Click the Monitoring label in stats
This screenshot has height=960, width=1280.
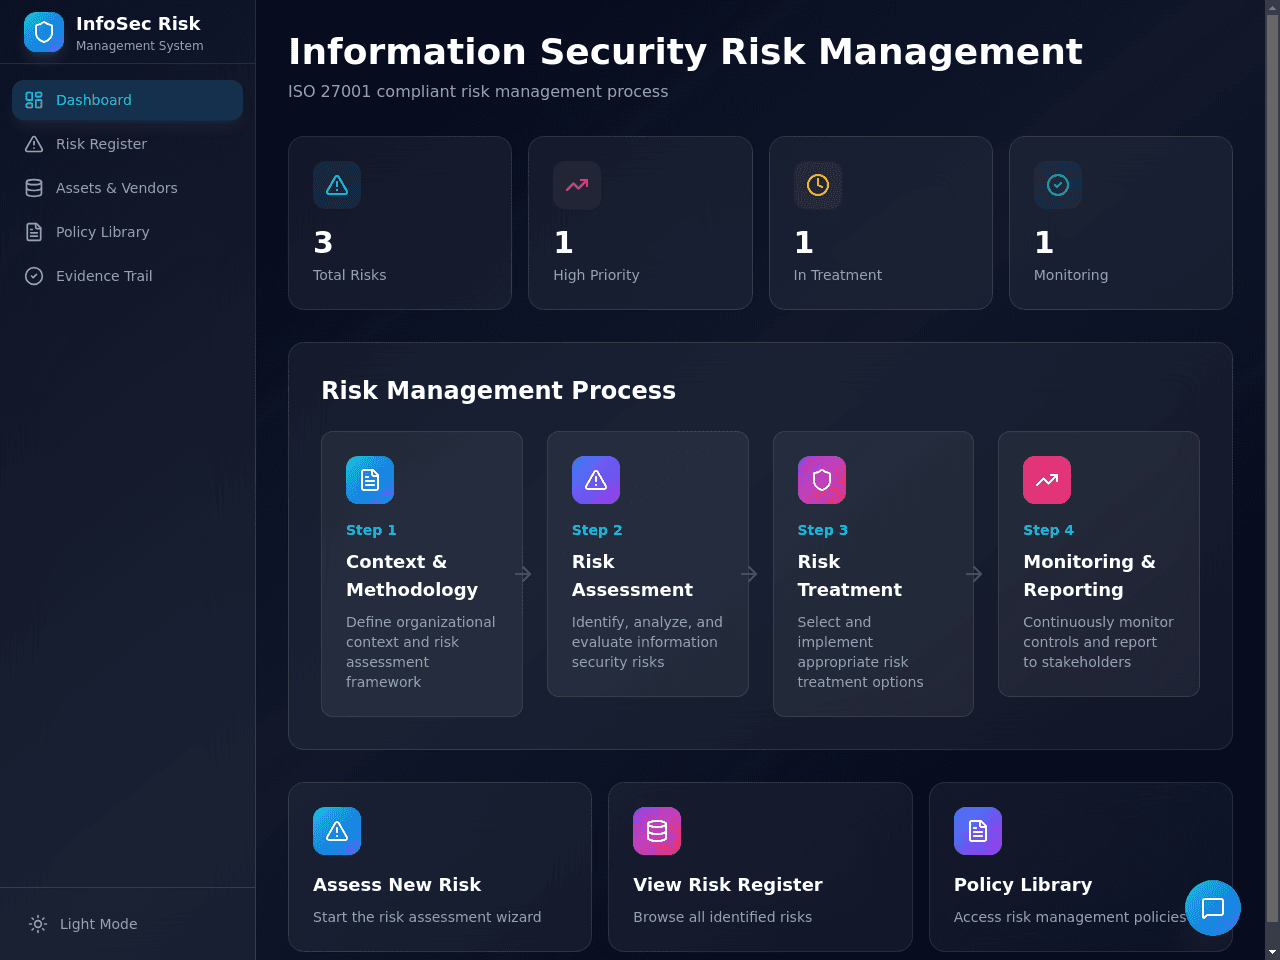coord(1071,275)
